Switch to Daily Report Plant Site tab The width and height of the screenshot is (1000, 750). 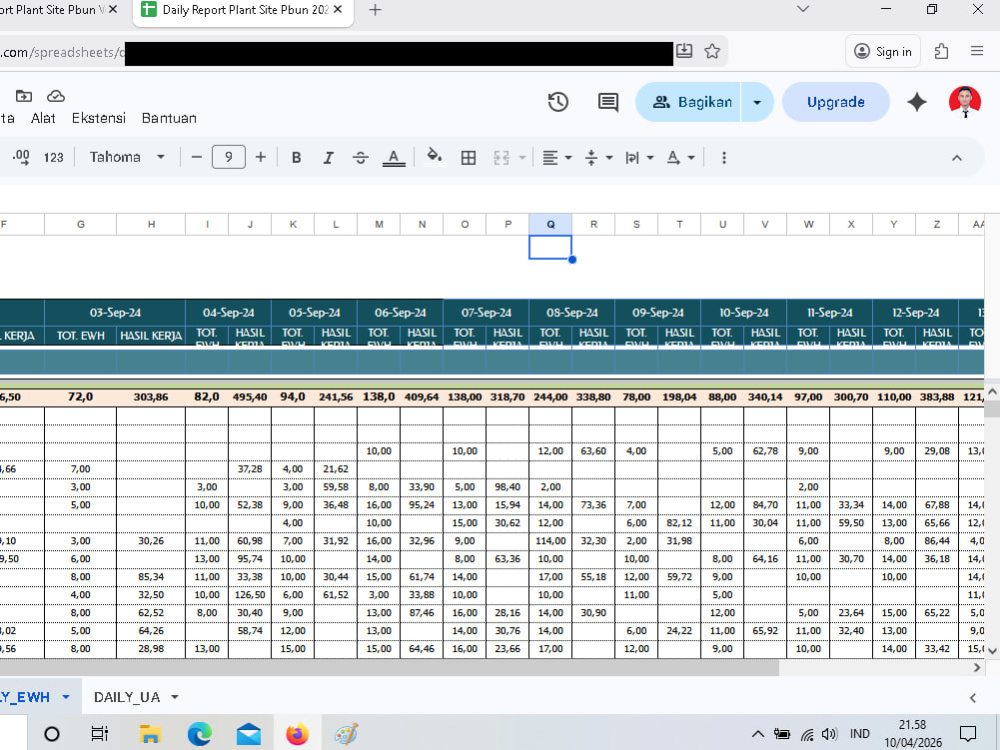click(243, 10)
